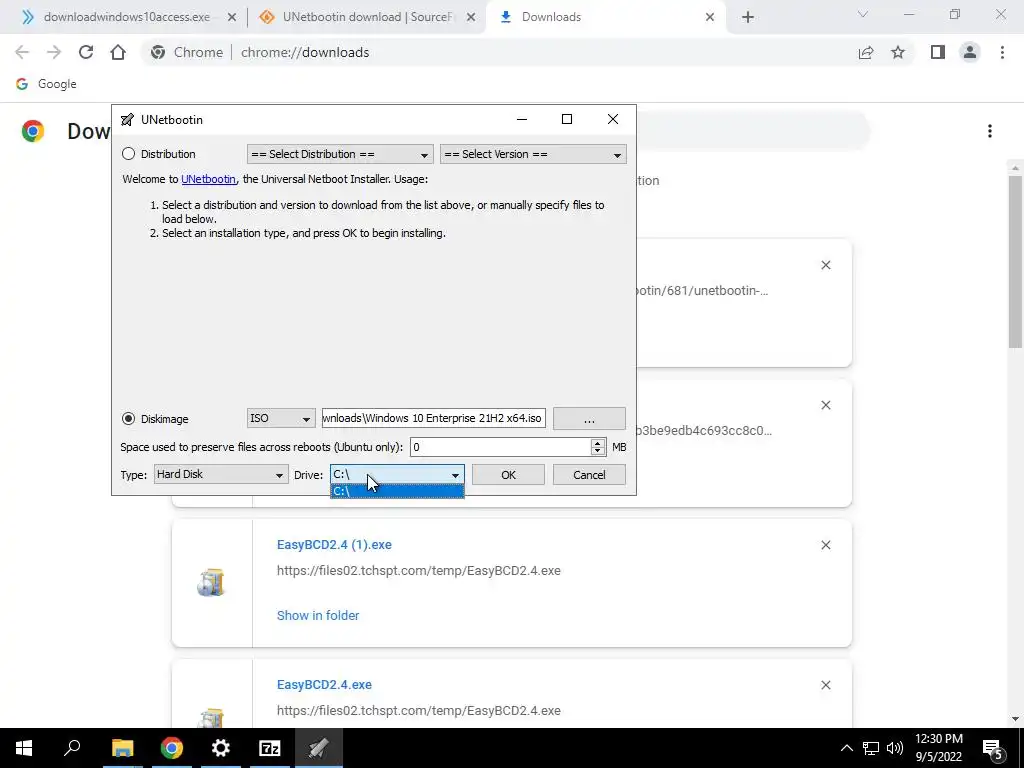Screen dimensions: 1024x768
Task: Click Cancel in UNetbootin
Action: 589,475
